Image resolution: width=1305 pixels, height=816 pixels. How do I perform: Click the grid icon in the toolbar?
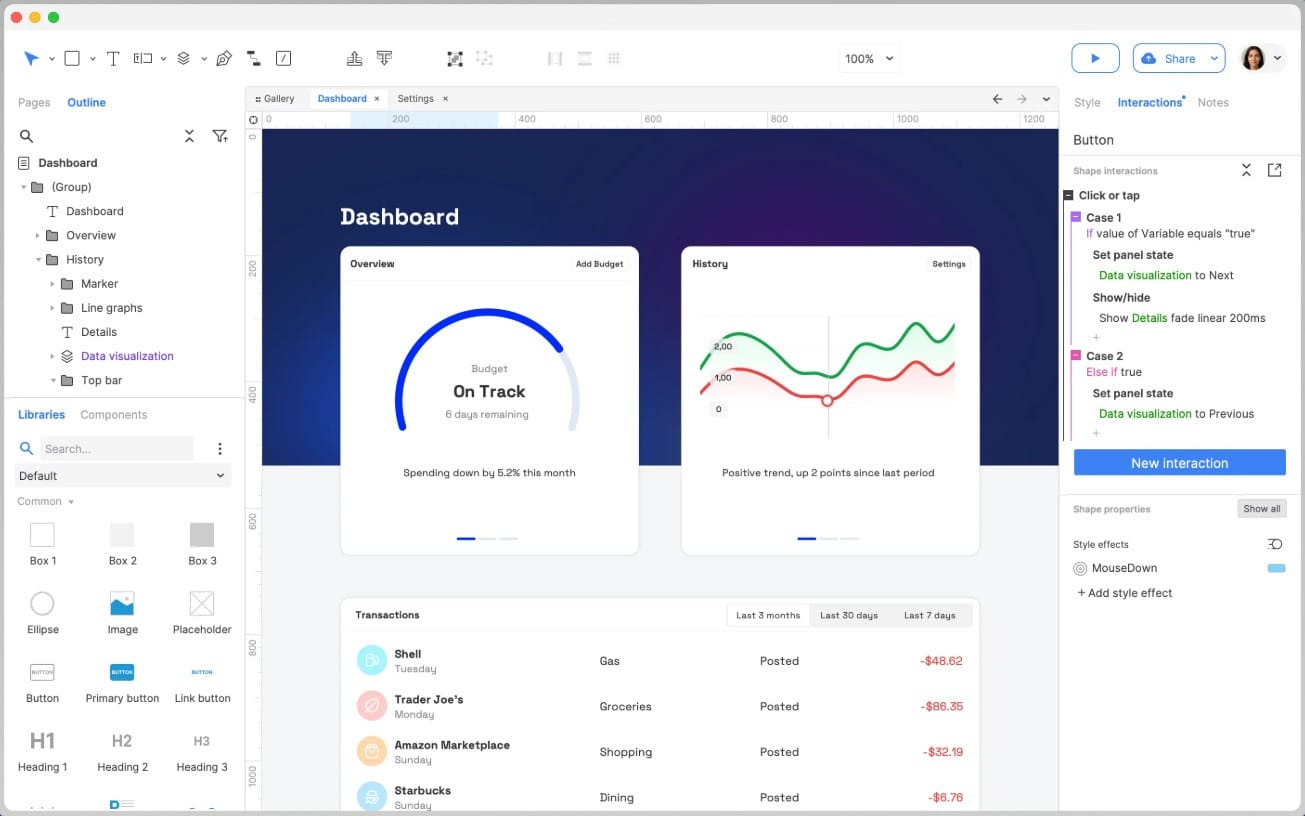pyautogui.click(x=614, y=59)
